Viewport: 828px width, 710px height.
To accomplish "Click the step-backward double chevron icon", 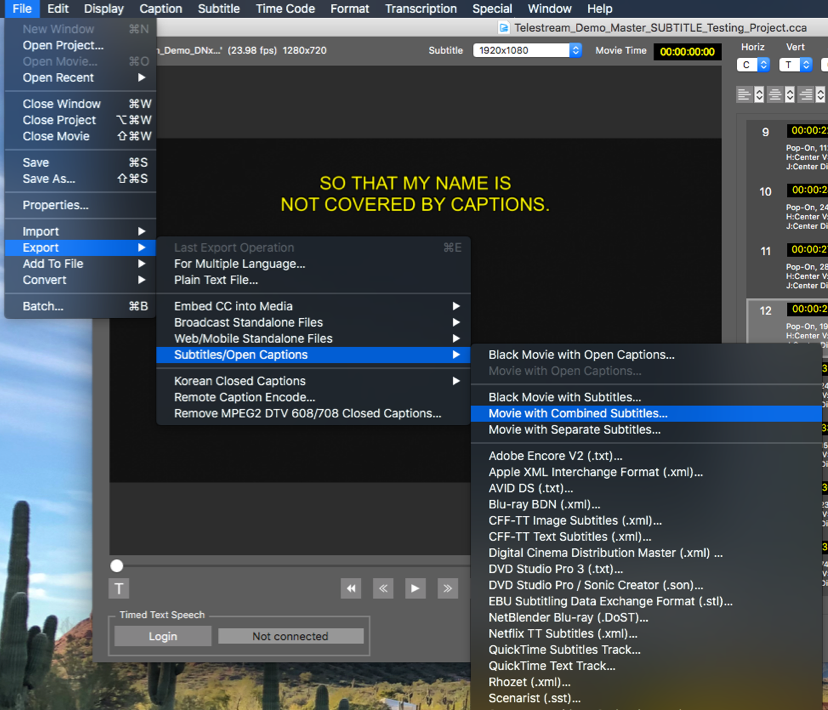I will [383, 588].
